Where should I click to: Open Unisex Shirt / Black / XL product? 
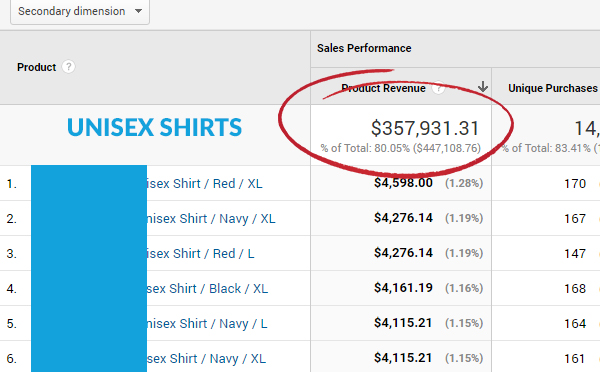click(x=207, y=289)
